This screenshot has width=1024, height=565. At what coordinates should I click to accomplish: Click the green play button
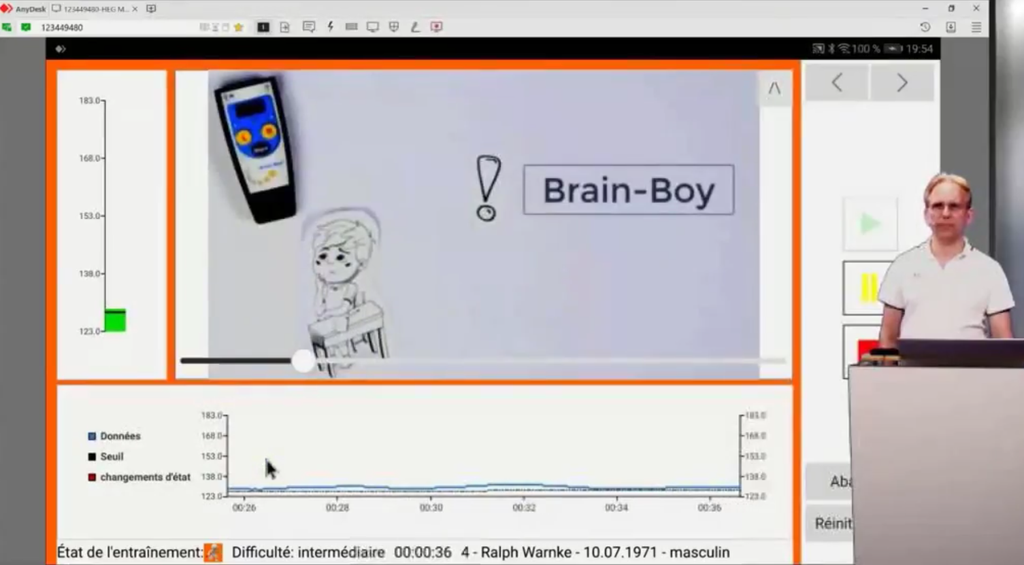(x=870, y=224)
